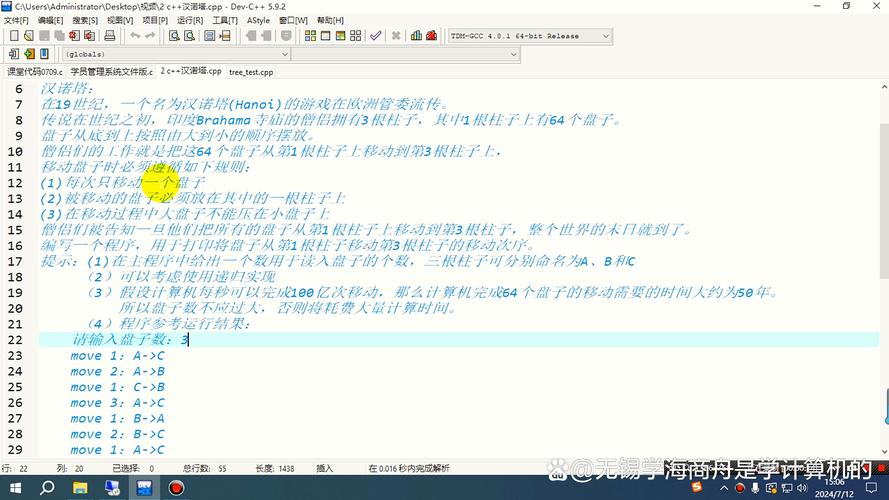Open the 视图[V] menu
Viewport: 889px width, 500px height.
pos(120,20)
